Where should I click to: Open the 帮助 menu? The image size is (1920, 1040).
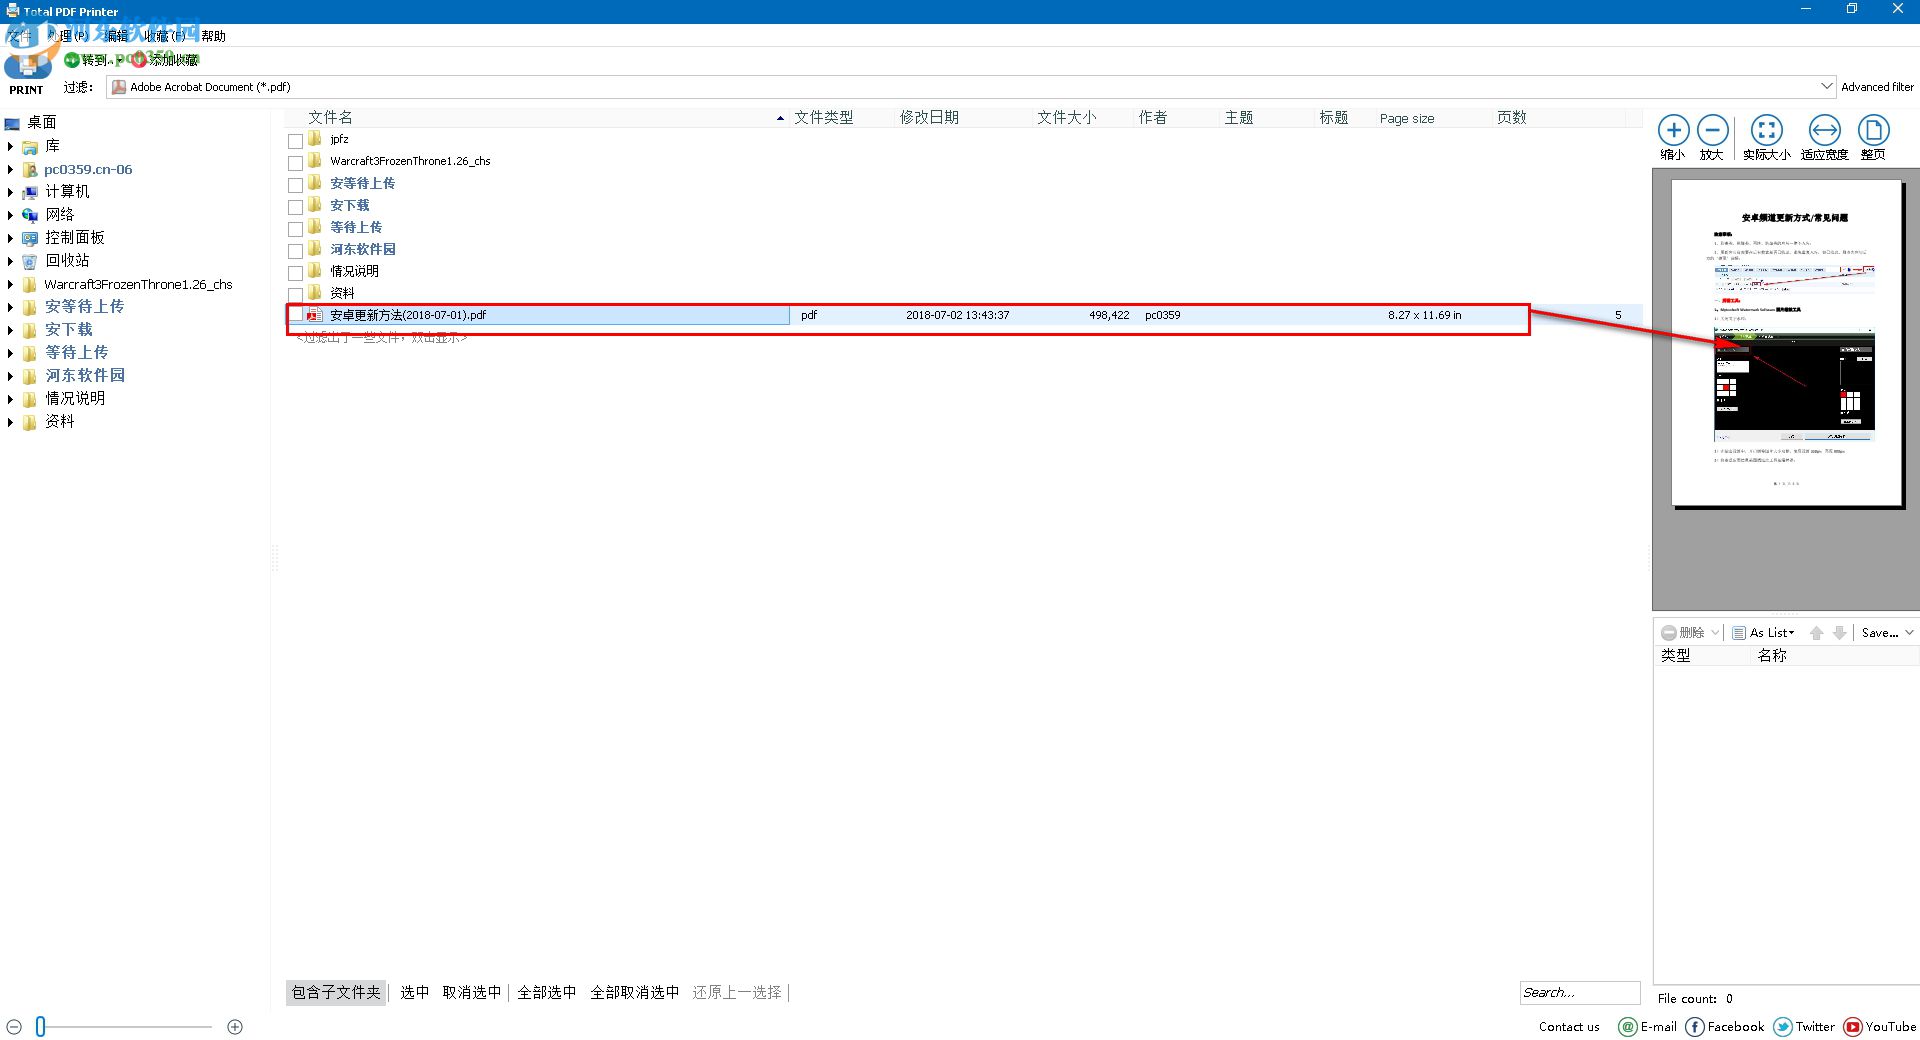click(211, 35)
